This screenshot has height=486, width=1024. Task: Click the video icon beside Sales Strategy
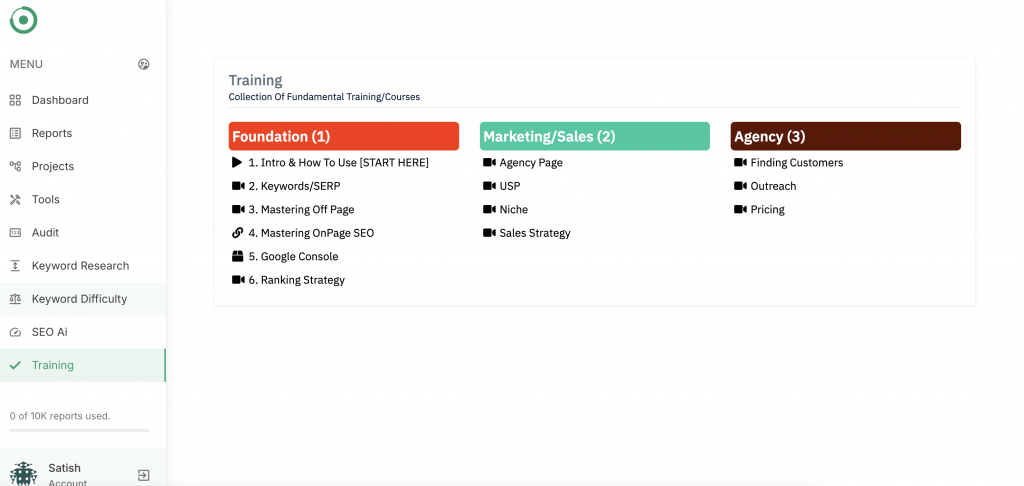[x=489, y=233]
